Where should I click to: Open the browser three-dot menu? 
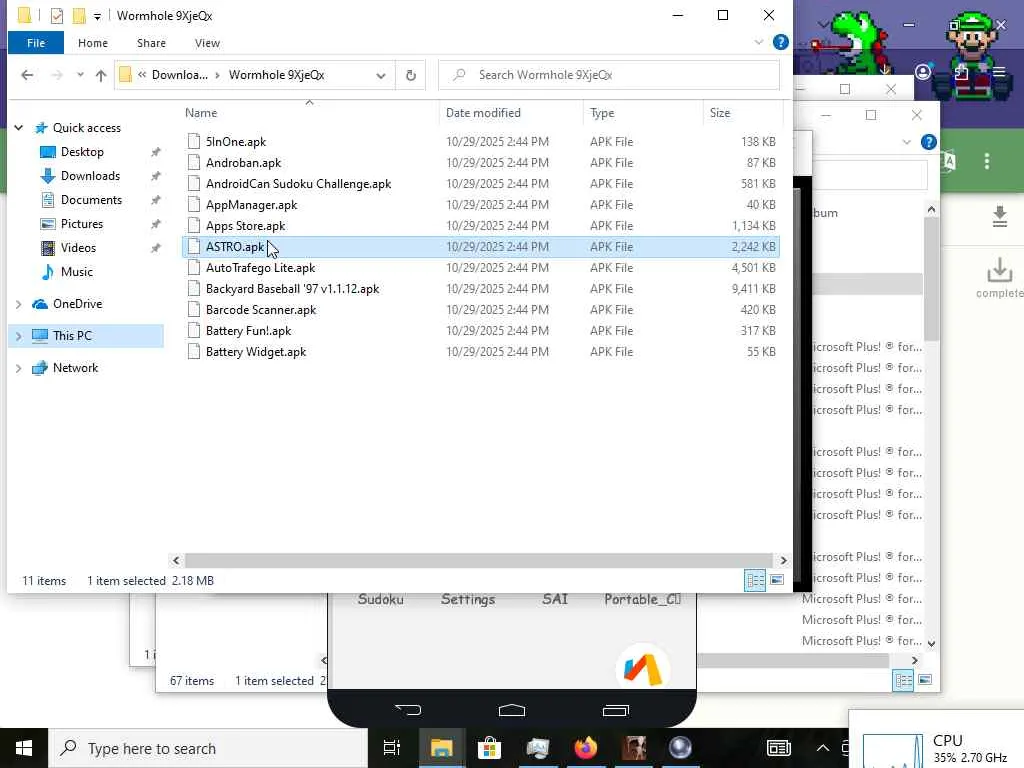987,161
